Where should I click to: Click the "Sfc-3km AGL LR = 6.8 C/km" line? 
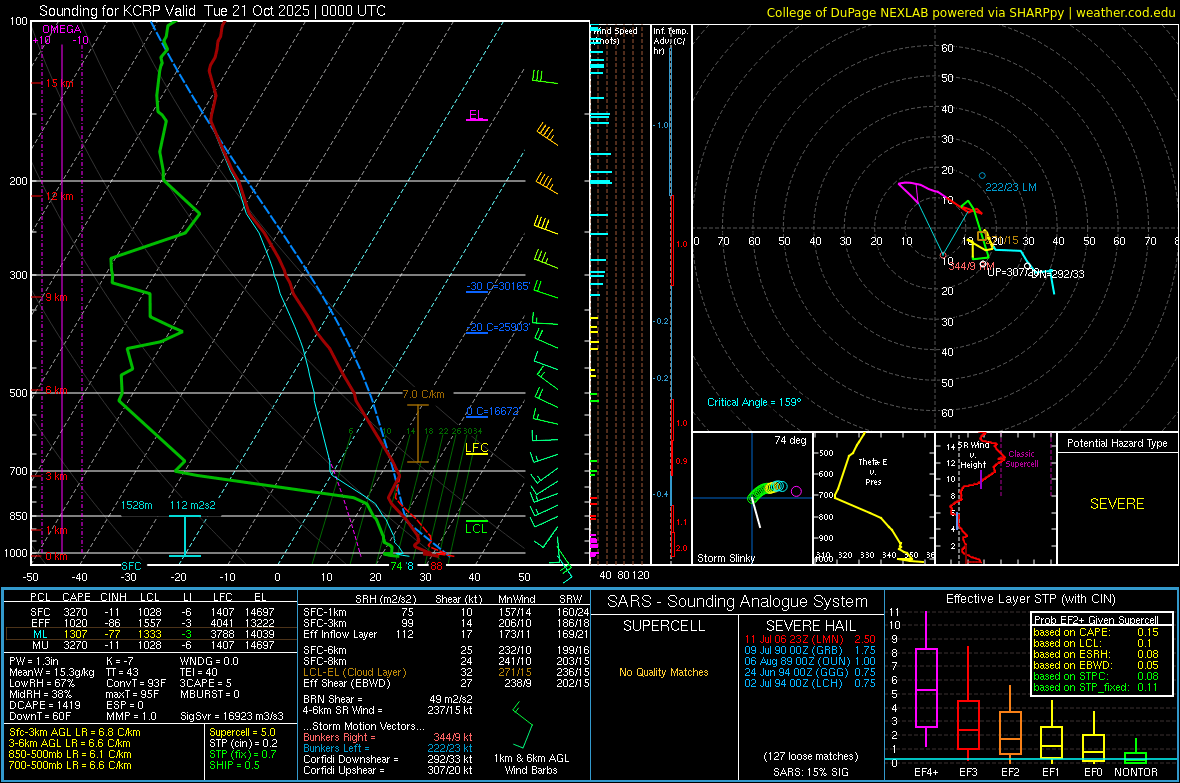(x=75, y=732)
